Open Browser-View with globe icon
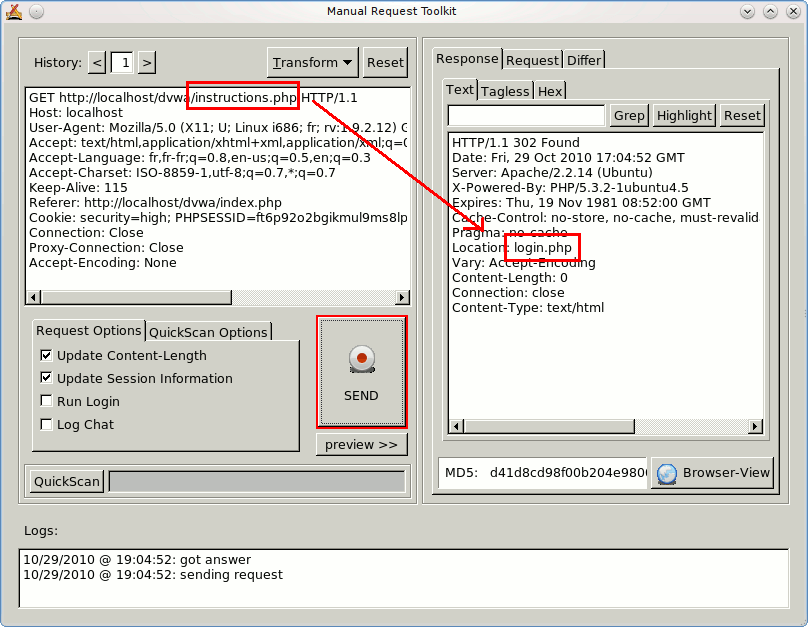The width and height of the screenshot is (808, 627). click(x=712, y=473)
